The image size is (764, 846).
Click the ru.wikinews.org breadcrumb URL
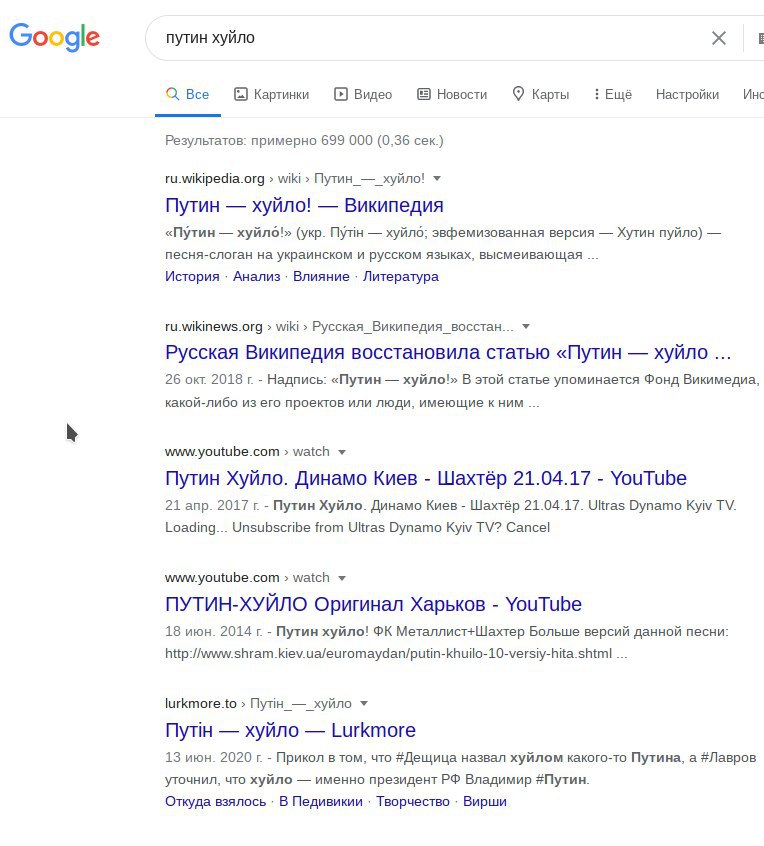coord(339,326)
